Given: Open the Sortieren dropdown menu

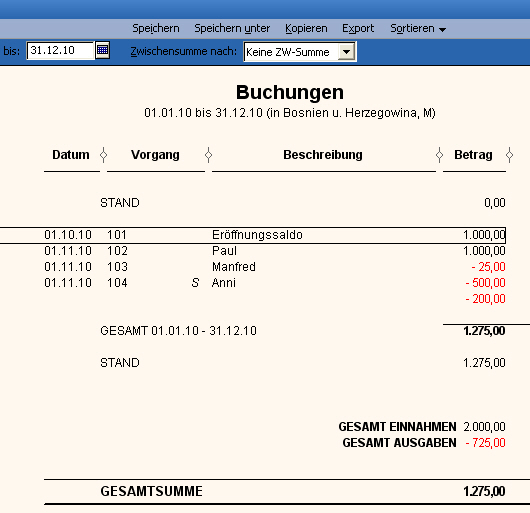Looking at the screenshot, I should tap(418, 28).
